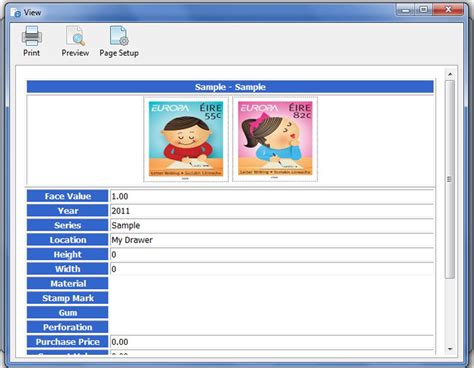
Task: Maximize the View window
Action: [423, 10]
